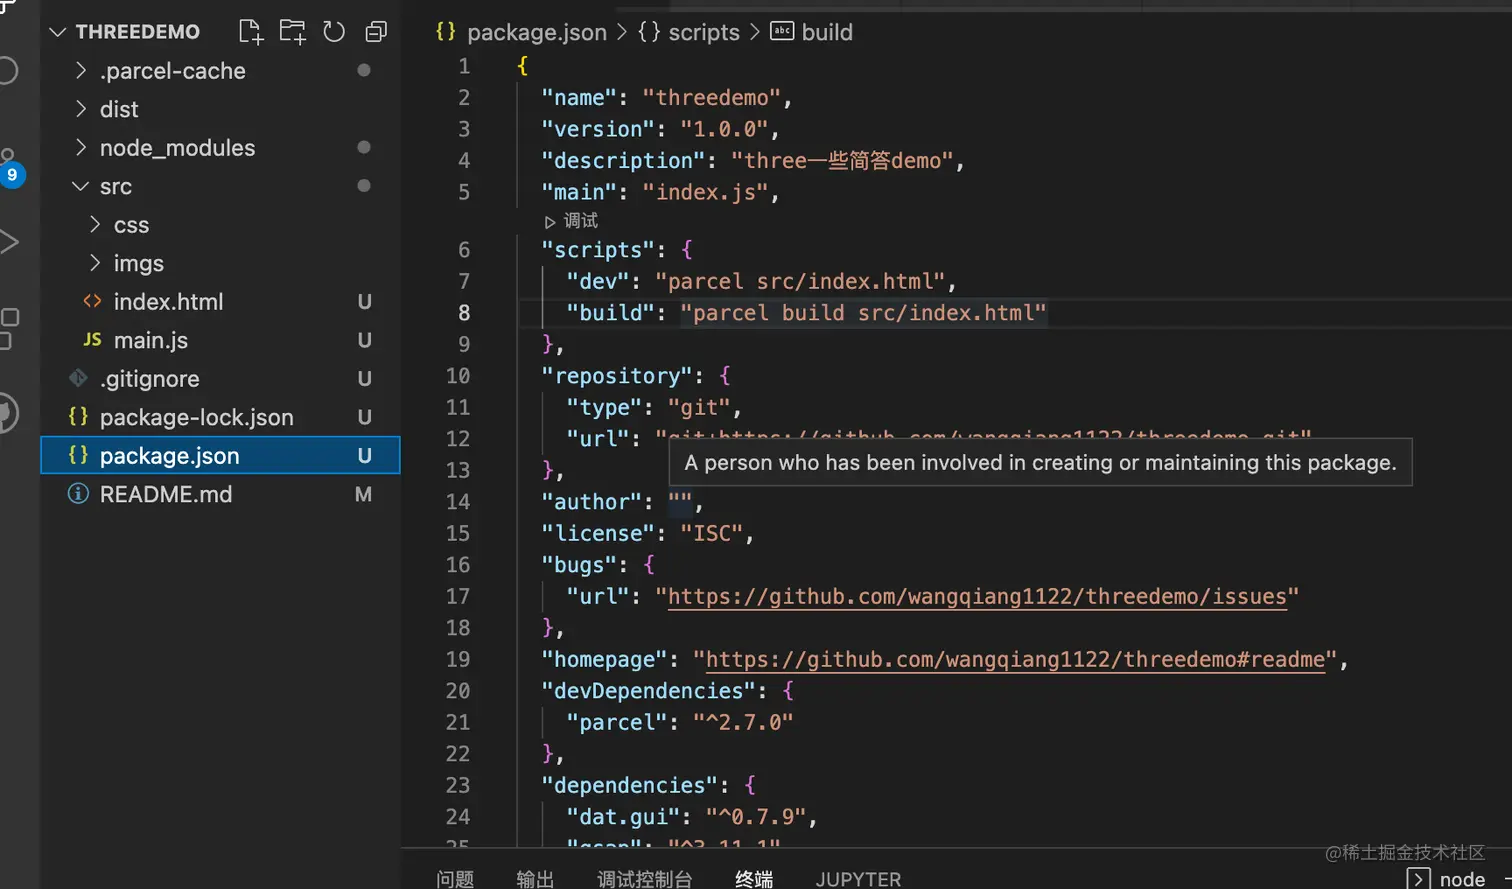The width and height of the screenshot is (1512, 889).
Task: Collapse all folders in explorer
Action: click(x=376, y=32)
